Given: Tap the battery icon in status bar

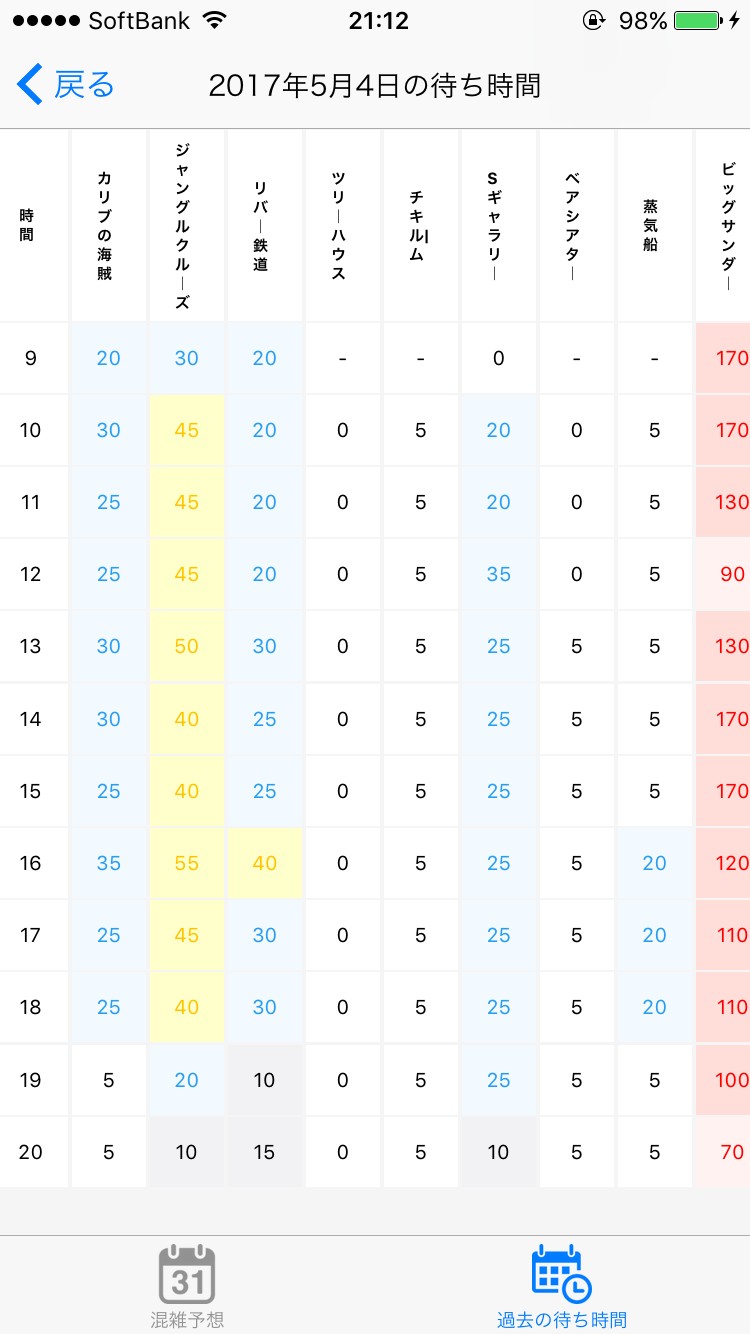Looking at the screenshot, I should point(698,20).
